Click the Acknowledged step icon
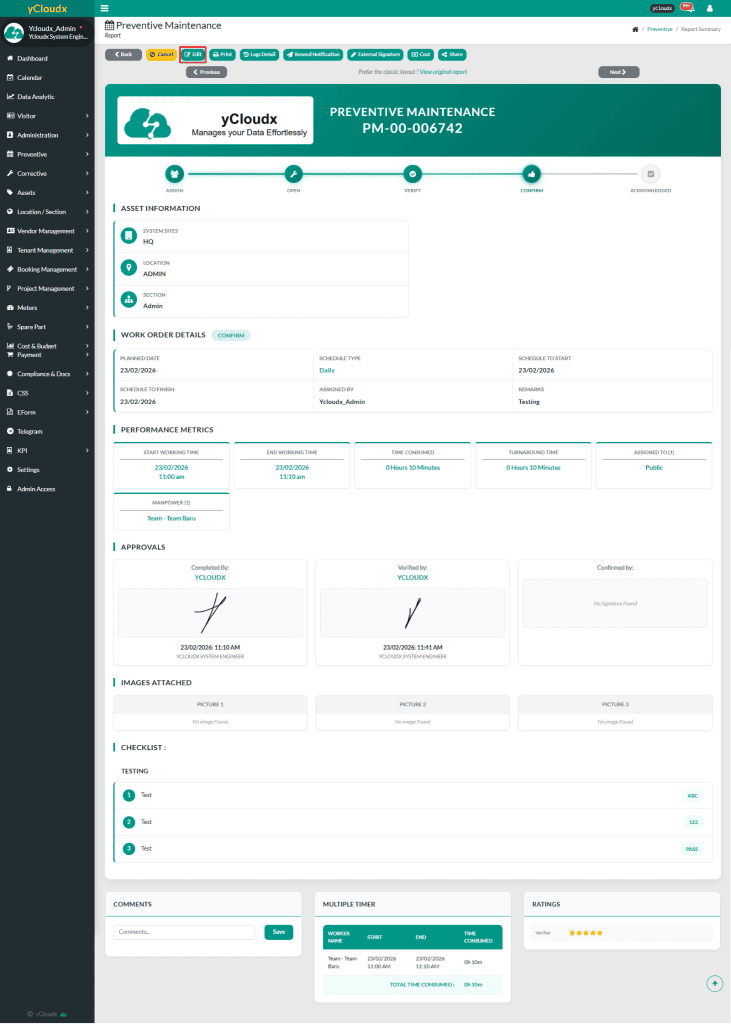 coord(651,173)
